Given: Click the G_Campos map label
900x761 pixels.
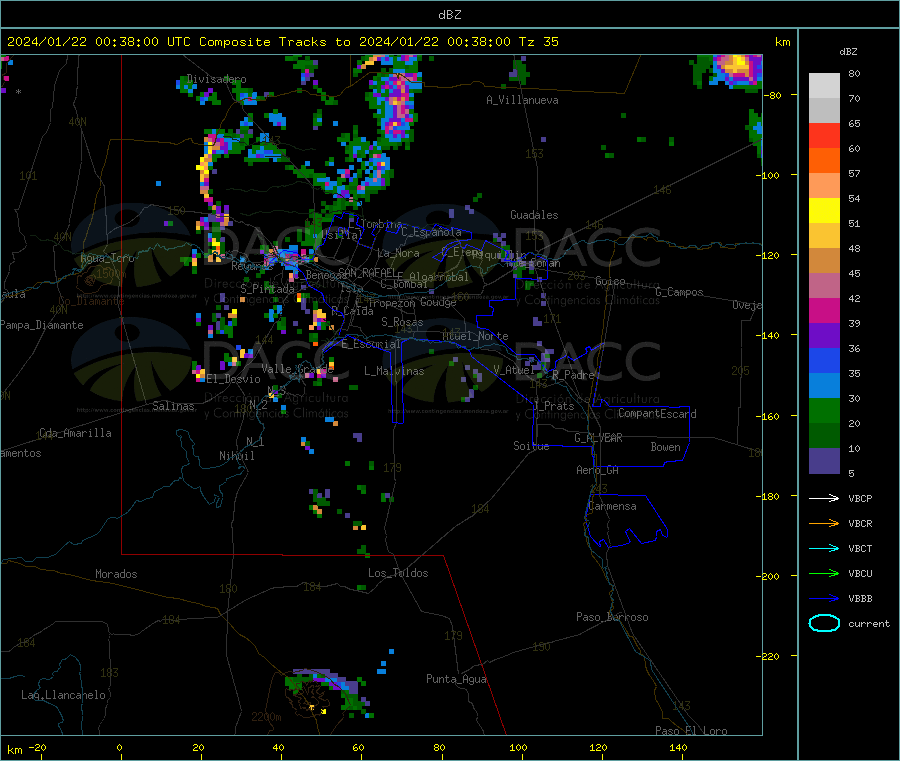Looking at the screenshot, I should (679, 292).
